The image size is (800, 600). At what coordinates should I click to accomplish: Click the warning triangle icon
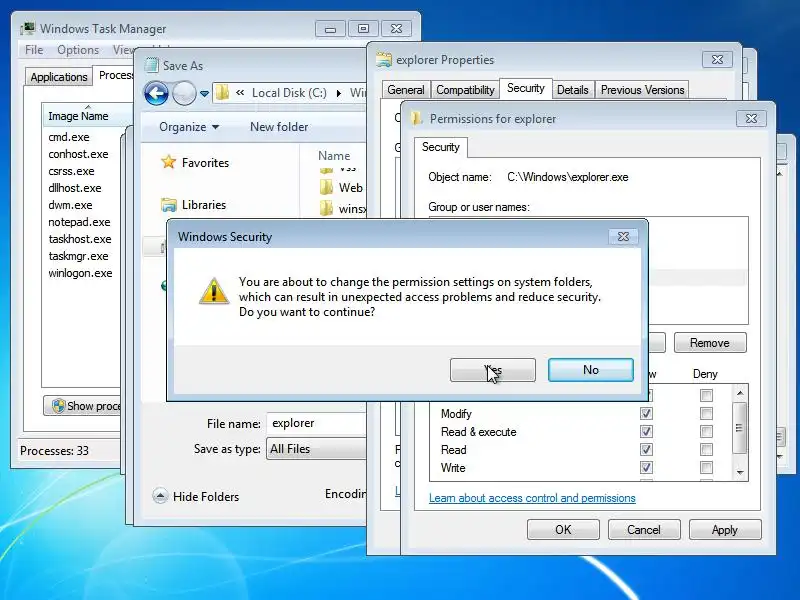coord(214,291)
